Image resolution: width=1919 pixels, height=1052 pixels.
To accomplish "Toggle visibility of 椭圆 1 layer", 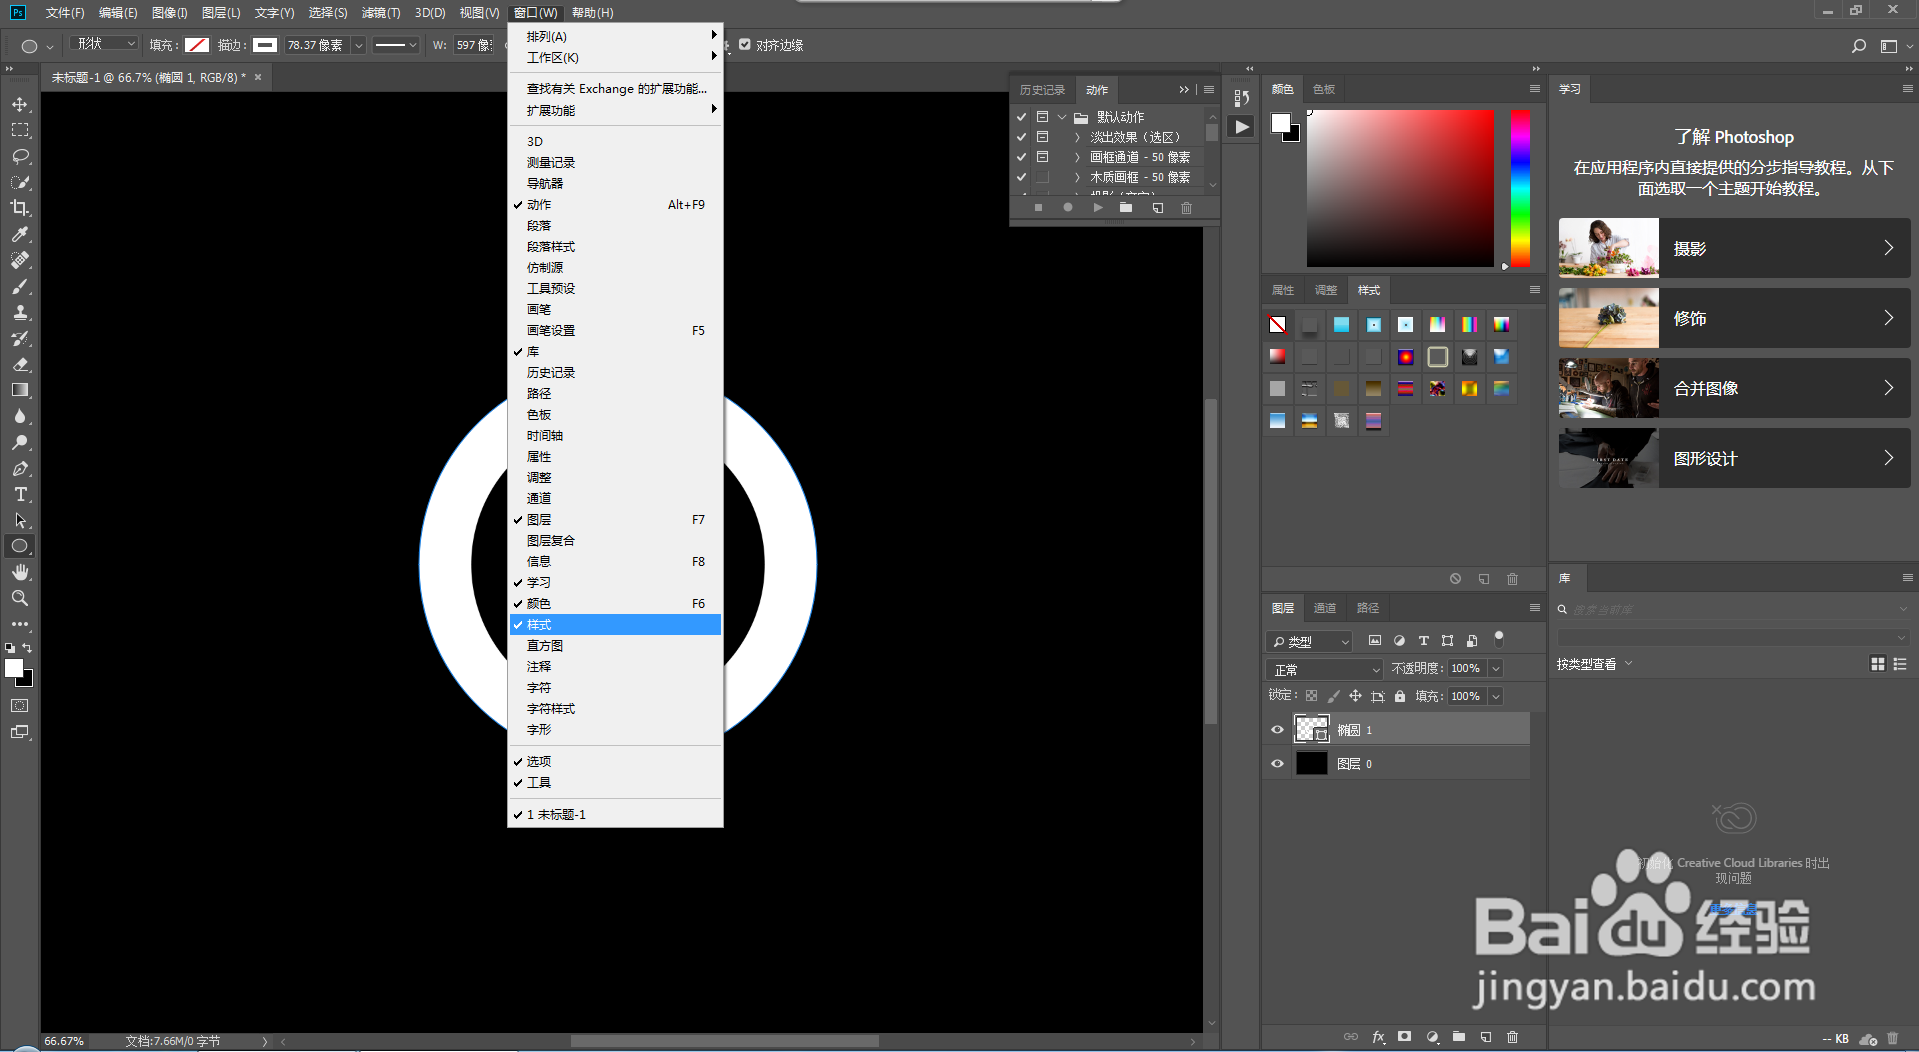I will coord(1277,730).
